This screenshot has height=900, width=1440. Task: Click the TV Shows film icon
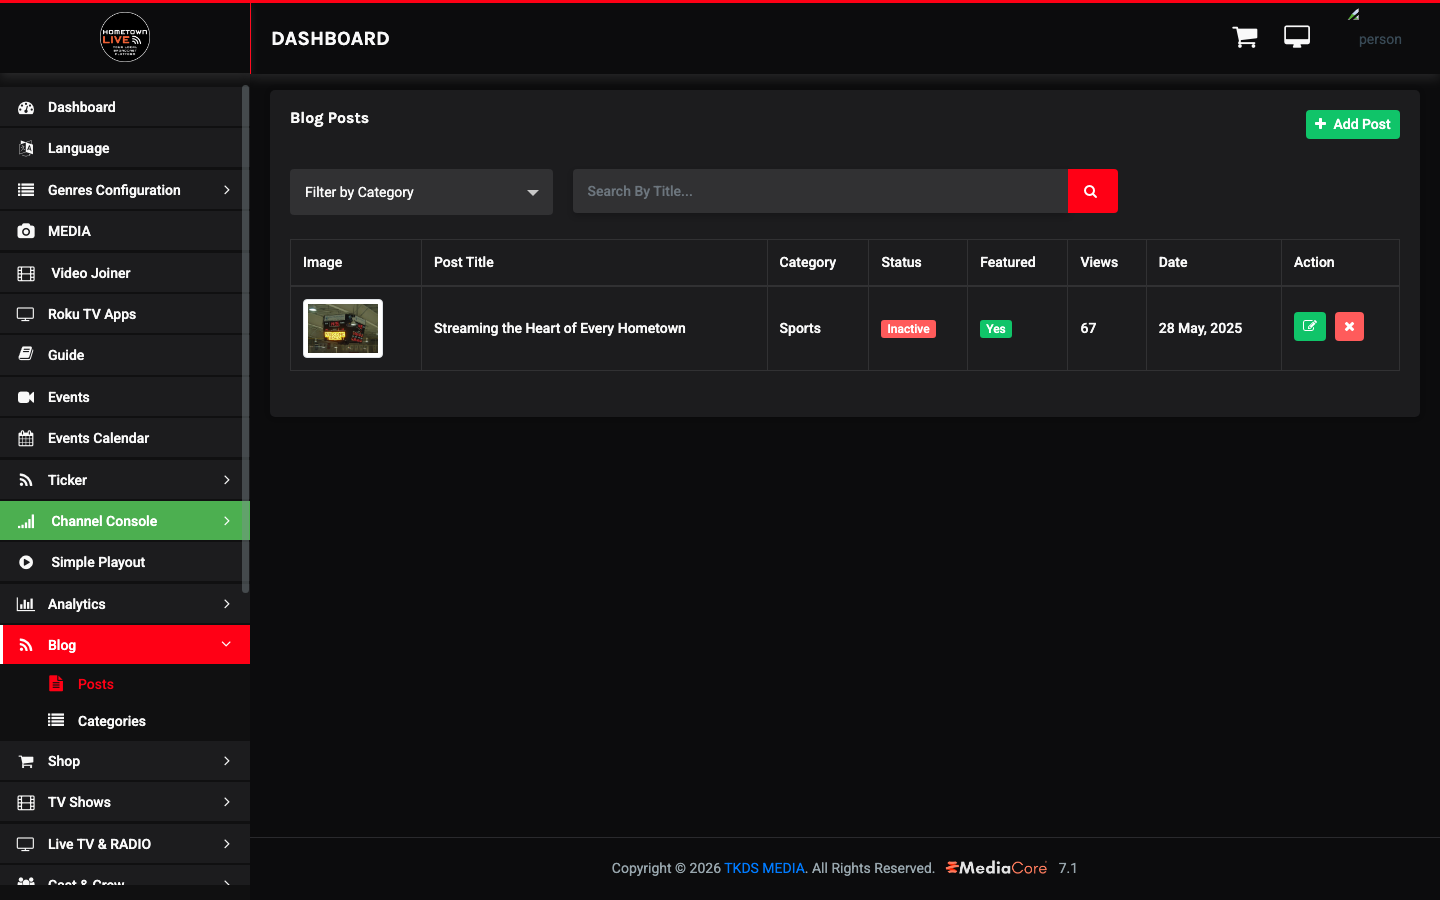pos(26,802)
